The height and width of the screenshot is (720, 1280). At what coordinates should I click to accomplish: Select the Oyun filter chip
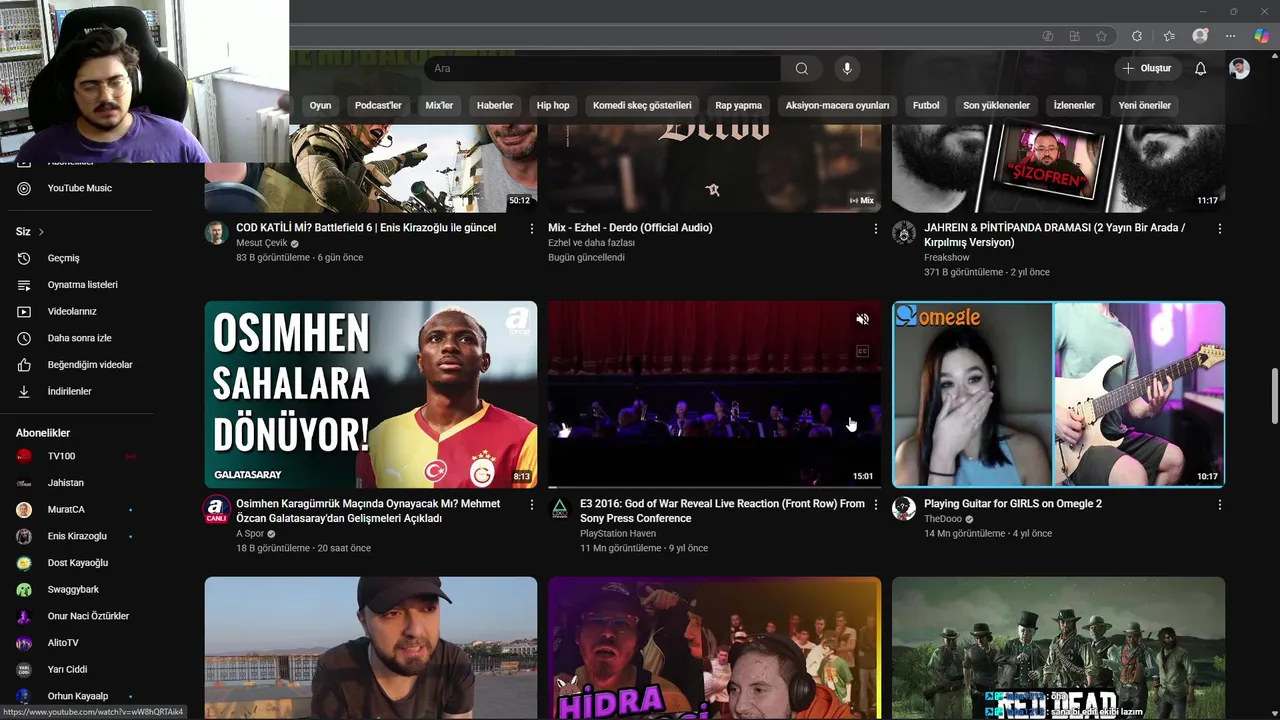320,105
